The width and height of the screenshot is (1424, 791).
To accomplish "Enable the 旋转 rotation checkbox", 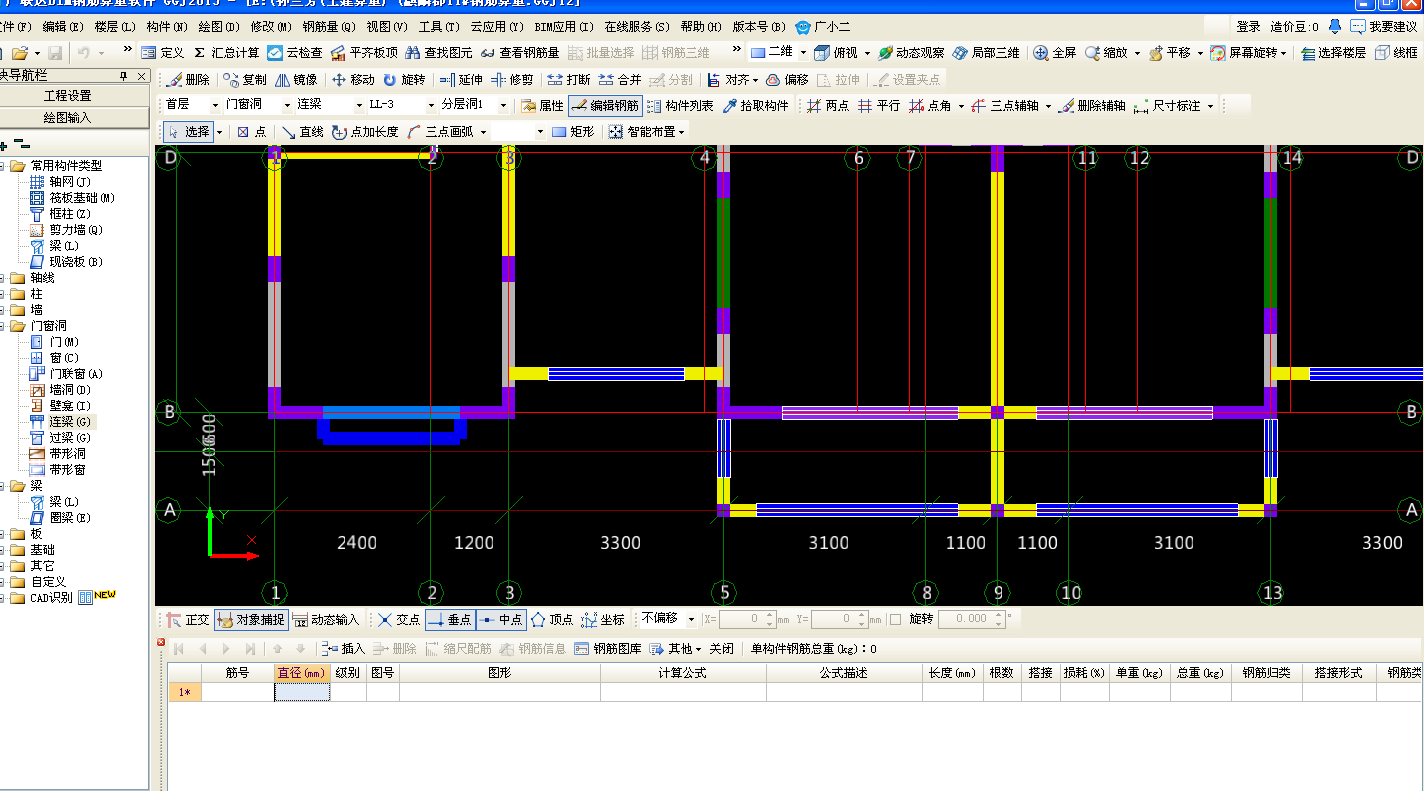I will pyautogui.click(x=896, y=619).
